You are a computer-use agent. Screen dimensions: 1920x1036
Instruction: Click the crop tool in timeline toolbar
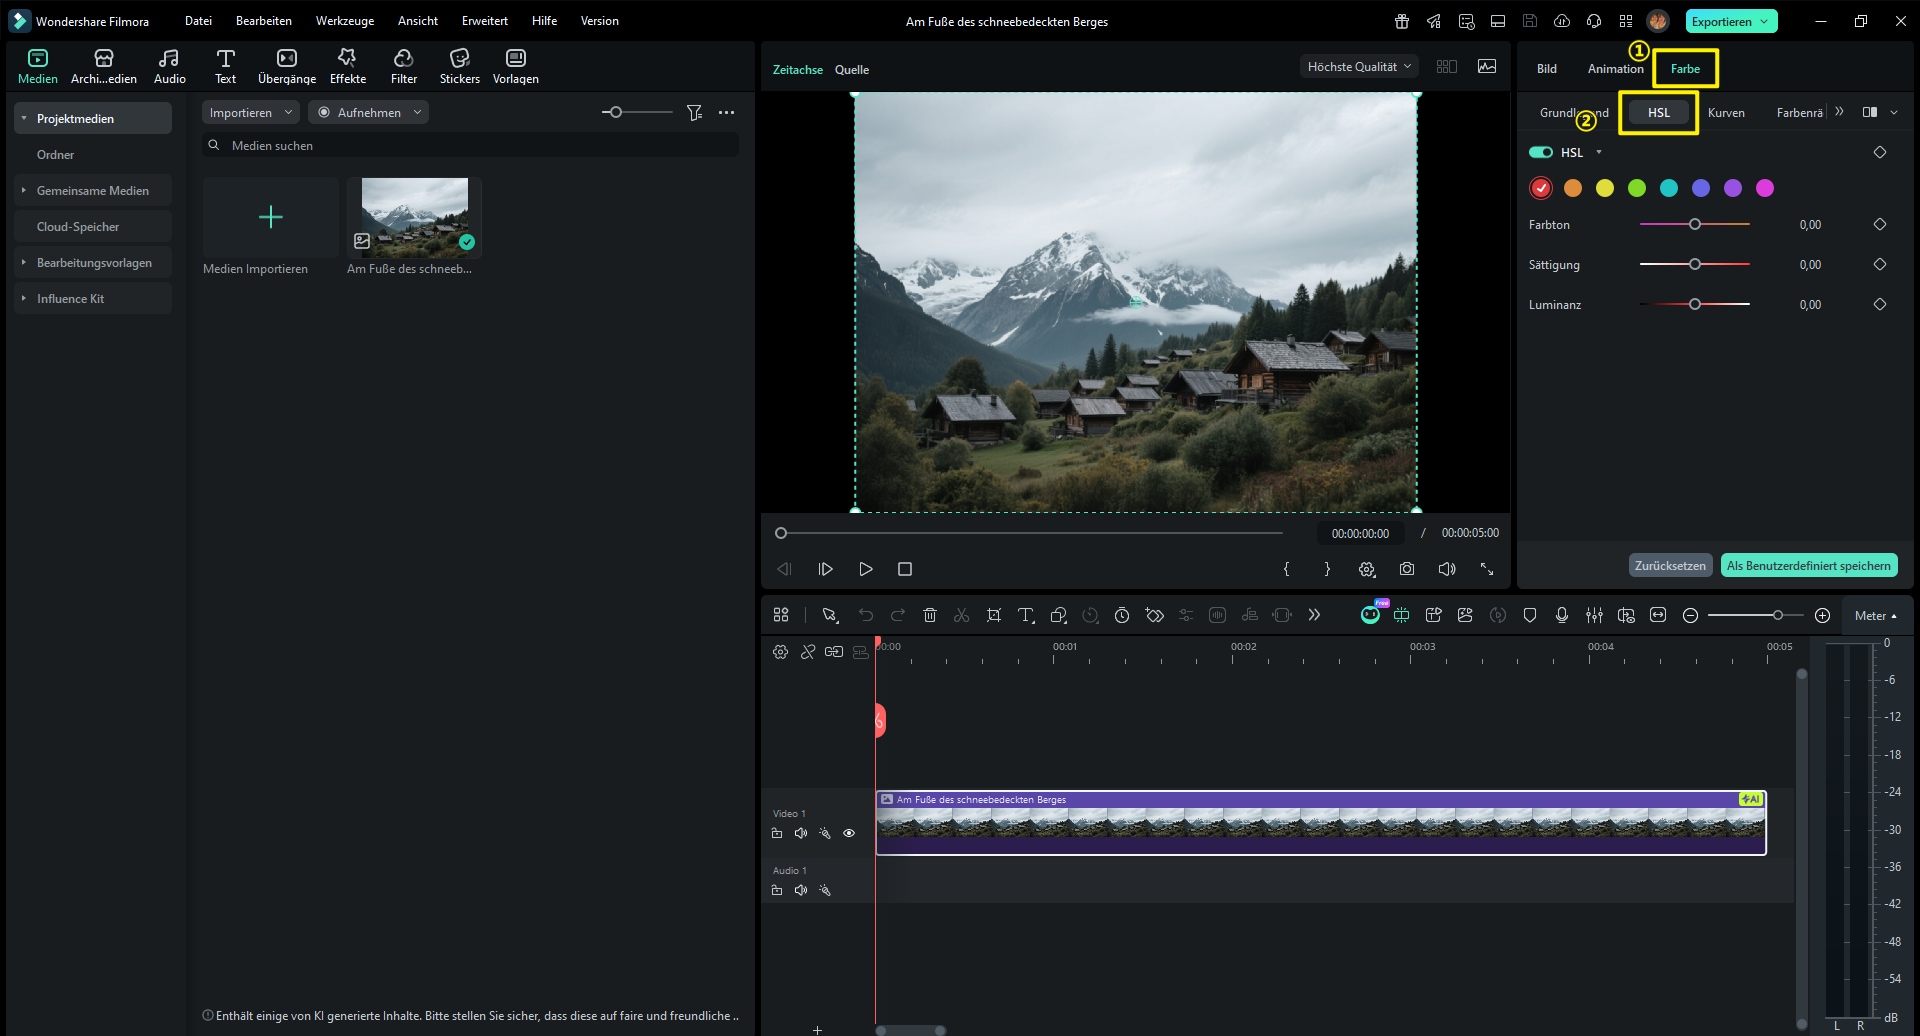993,614
